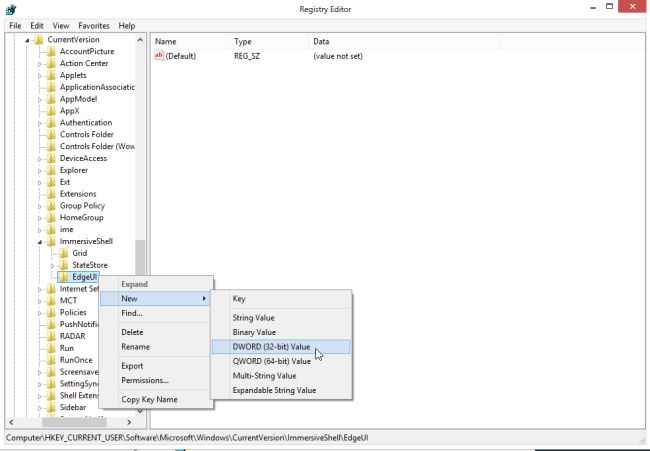Image resolution: width=650 pixels, height=451 pixels.
Task: Click the Authentication folder icon
Action: coord(51,123)
